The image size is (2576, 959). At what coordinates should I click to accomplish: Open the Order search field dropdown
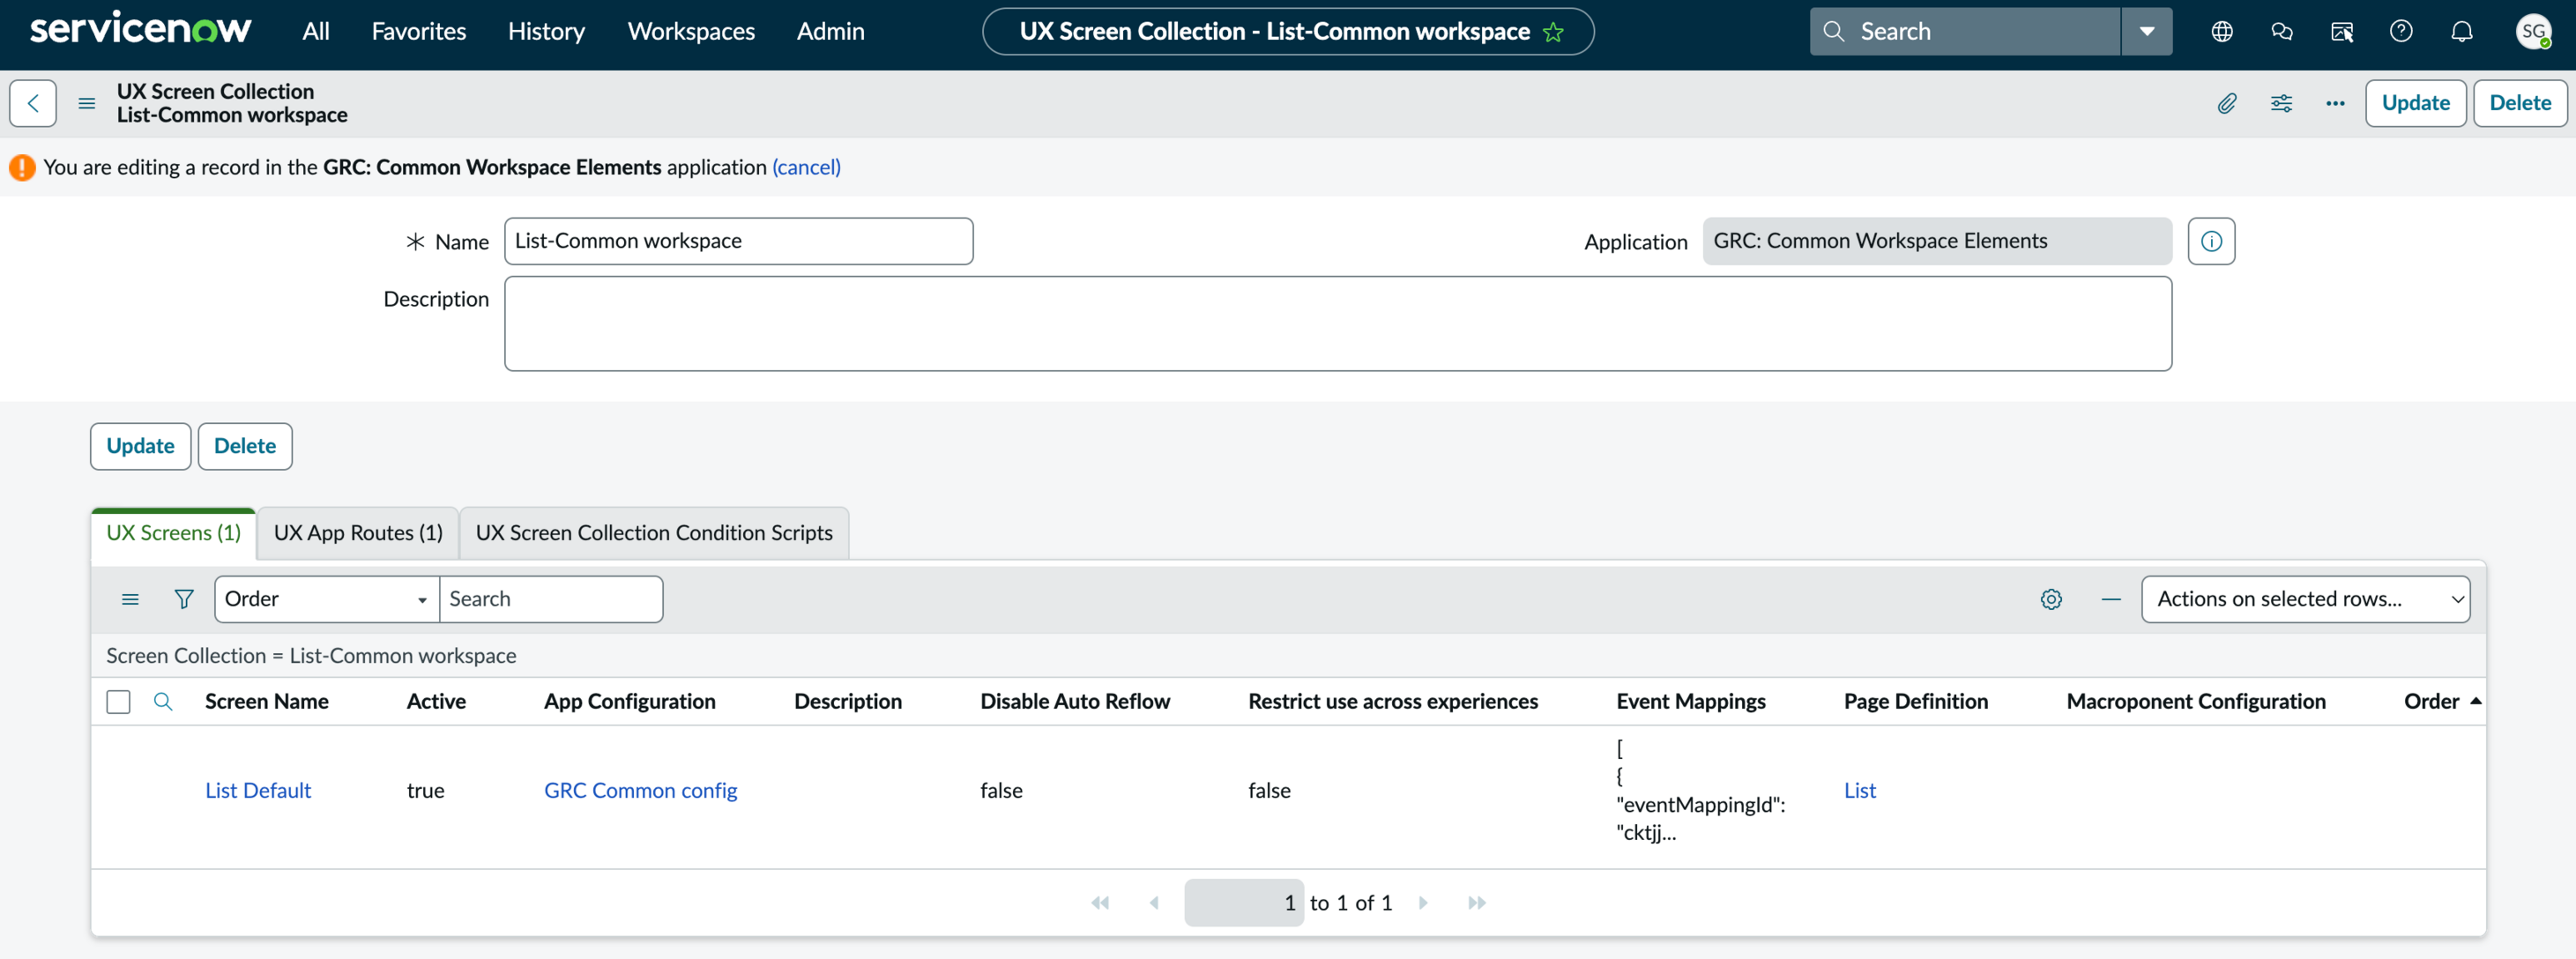(327, 599)
